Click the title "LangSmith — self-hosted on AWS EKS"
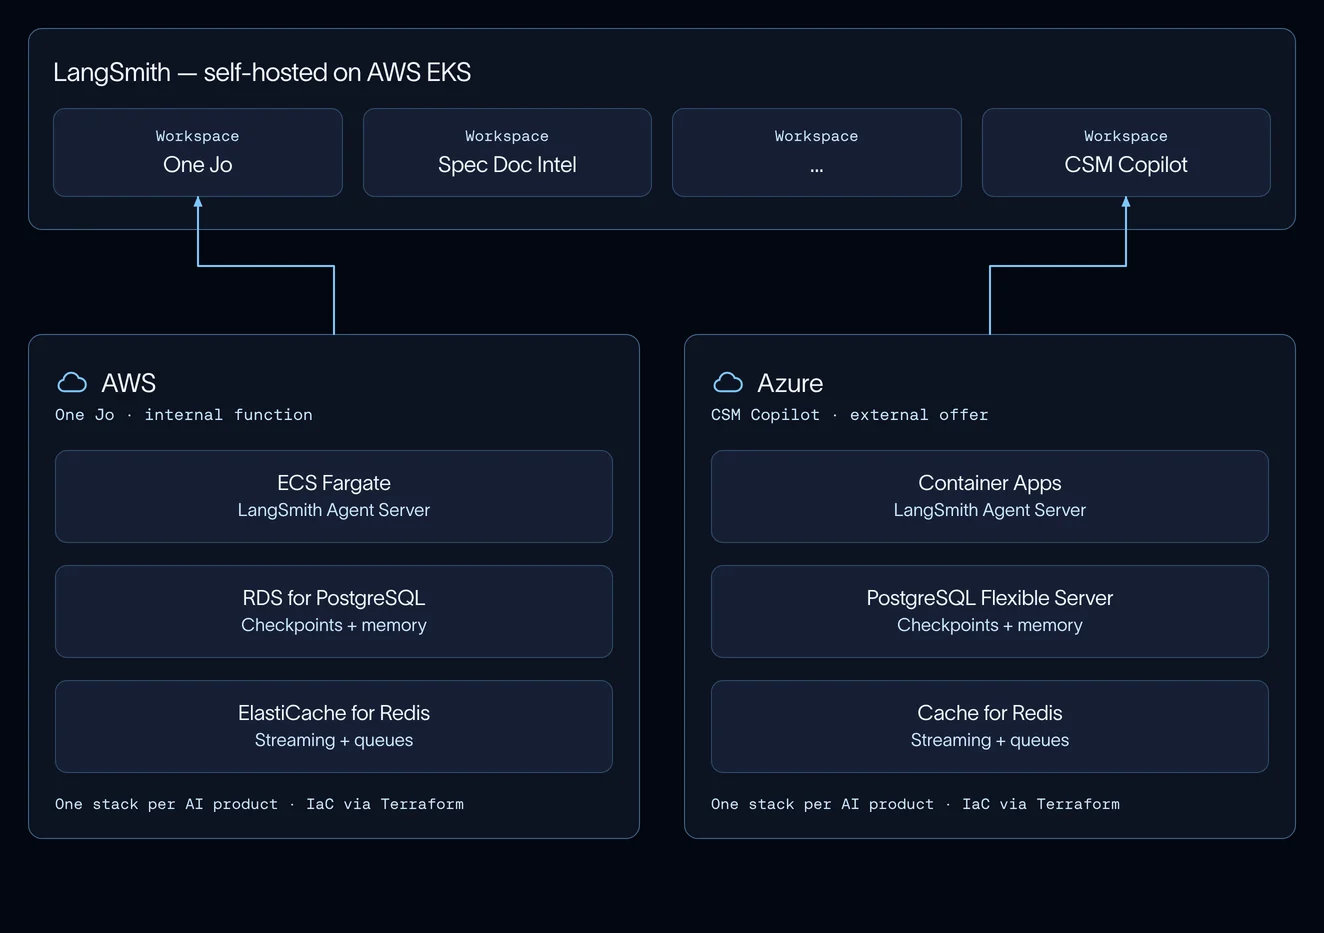The image size is (1324, 933). 262,72
